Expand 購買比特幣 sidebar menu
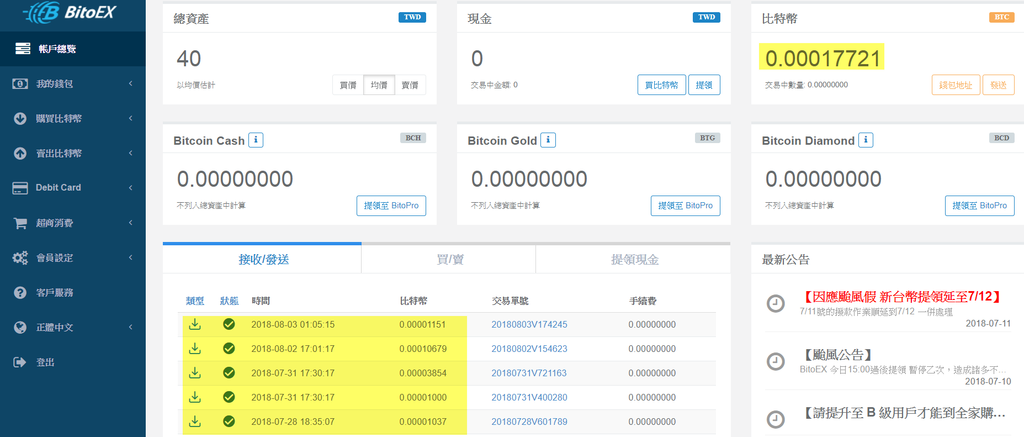The height and width of the screenshot is (437, 1024). point(131,119)
